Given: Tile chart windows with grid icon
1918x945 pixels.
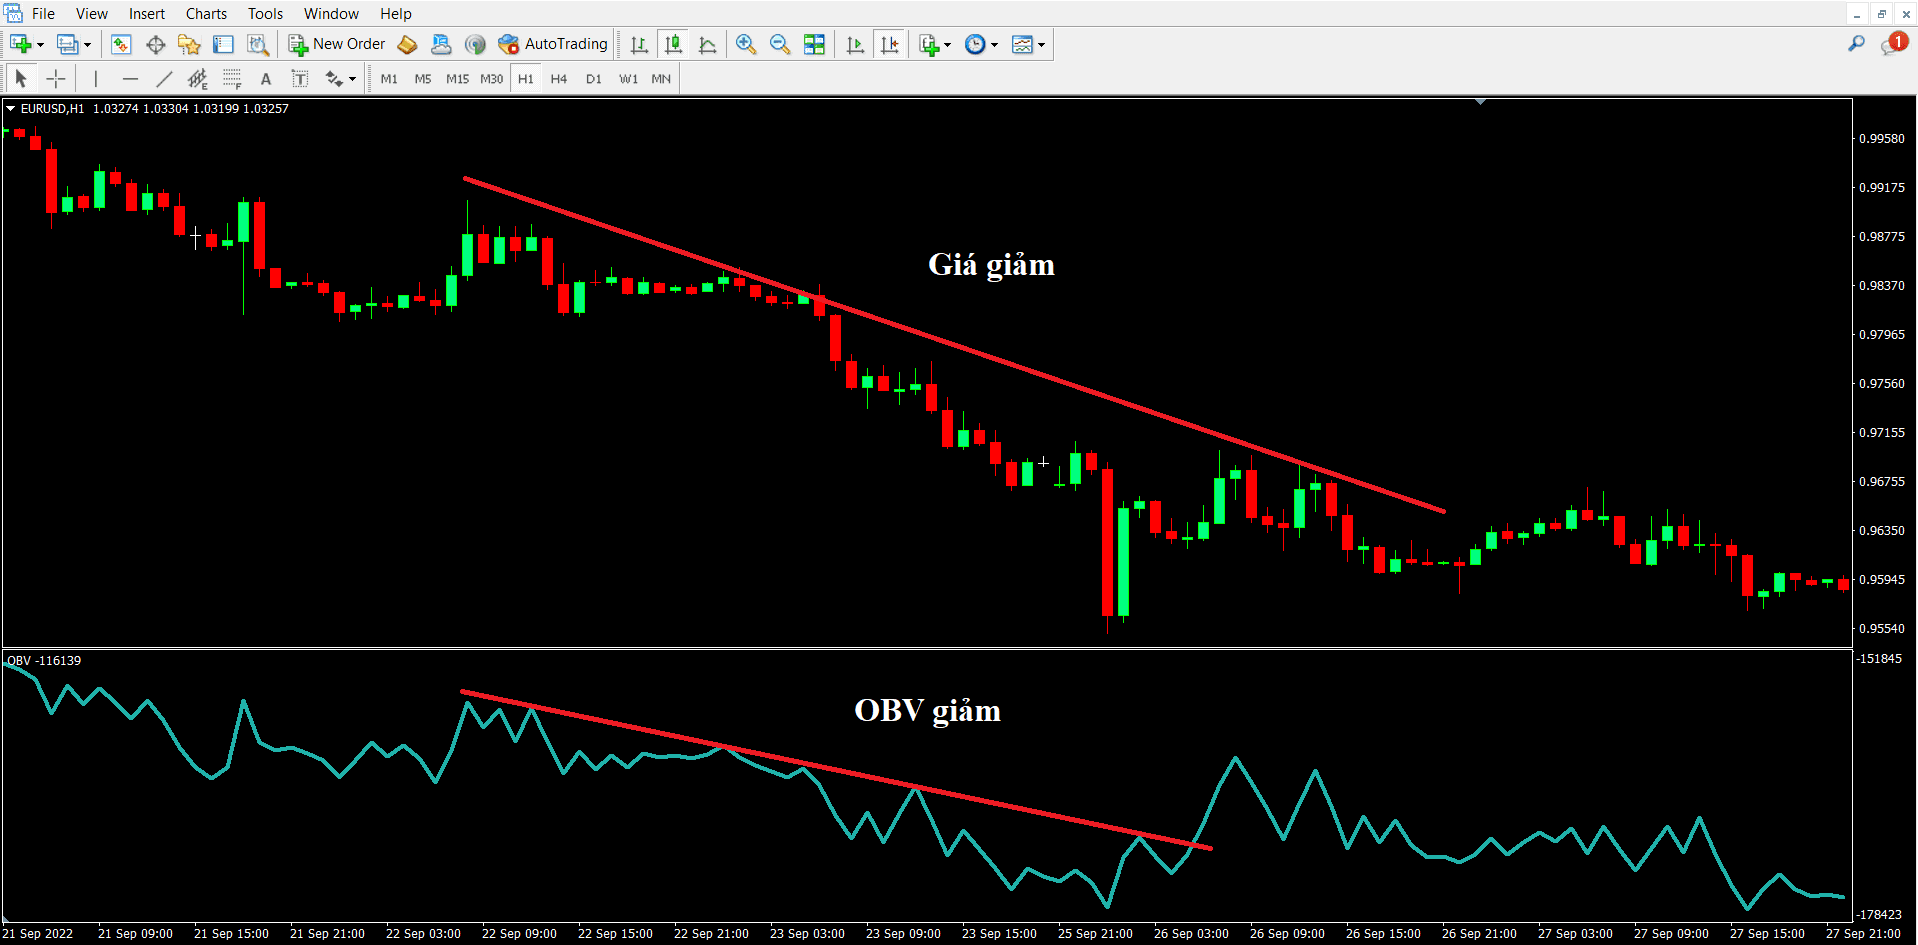Looking at the screenshot, I should click(815, 44).
